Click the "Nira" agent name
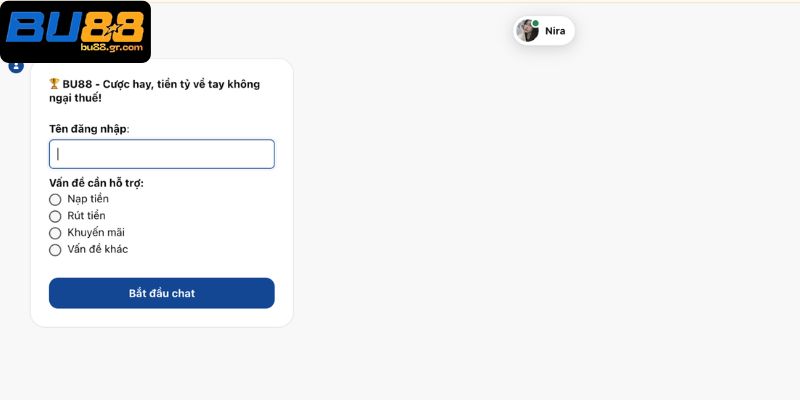The image size is (800, 400). [x=555, y=31]
